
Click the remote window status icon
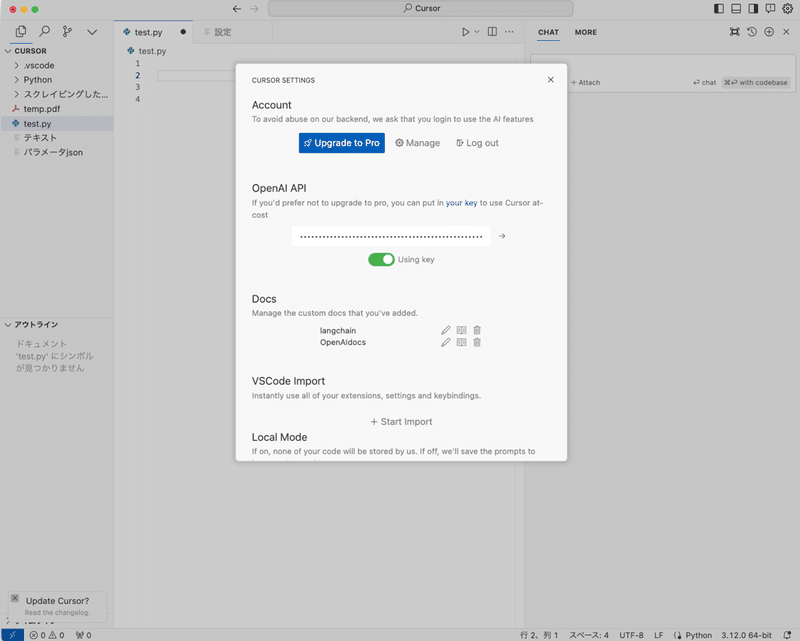pos(12,635)
